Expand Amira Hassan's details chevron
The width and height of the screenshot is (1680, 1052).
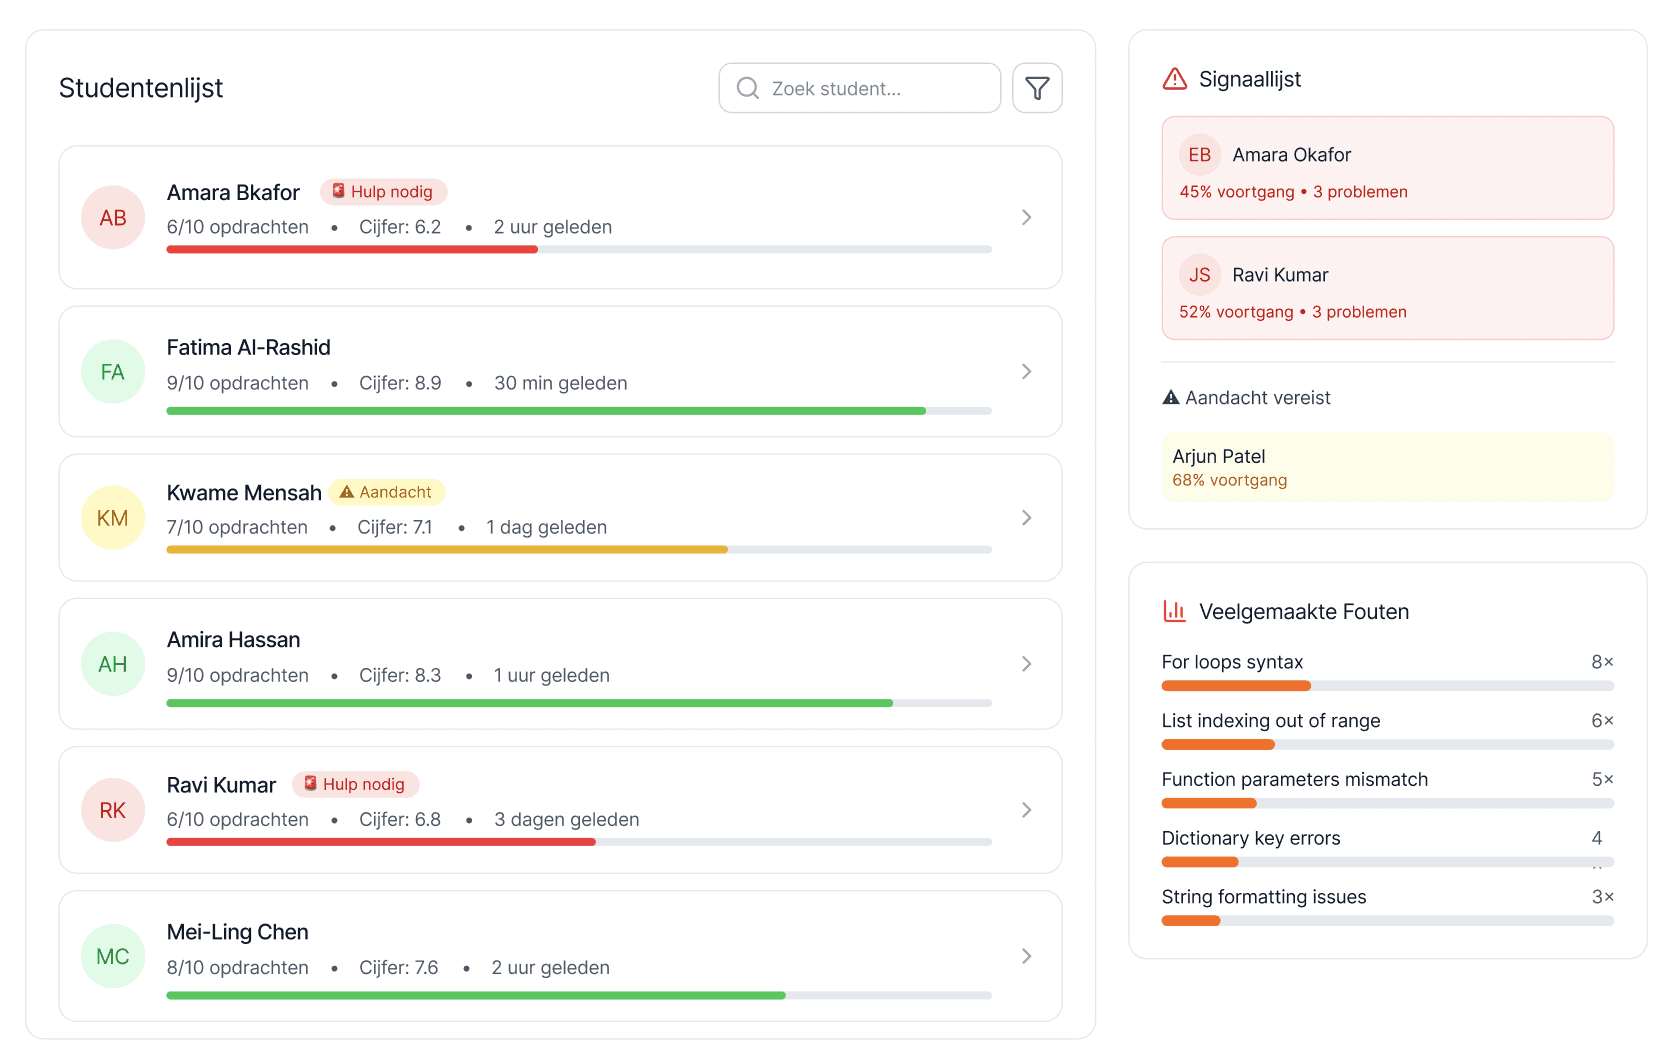point(1026,663)
